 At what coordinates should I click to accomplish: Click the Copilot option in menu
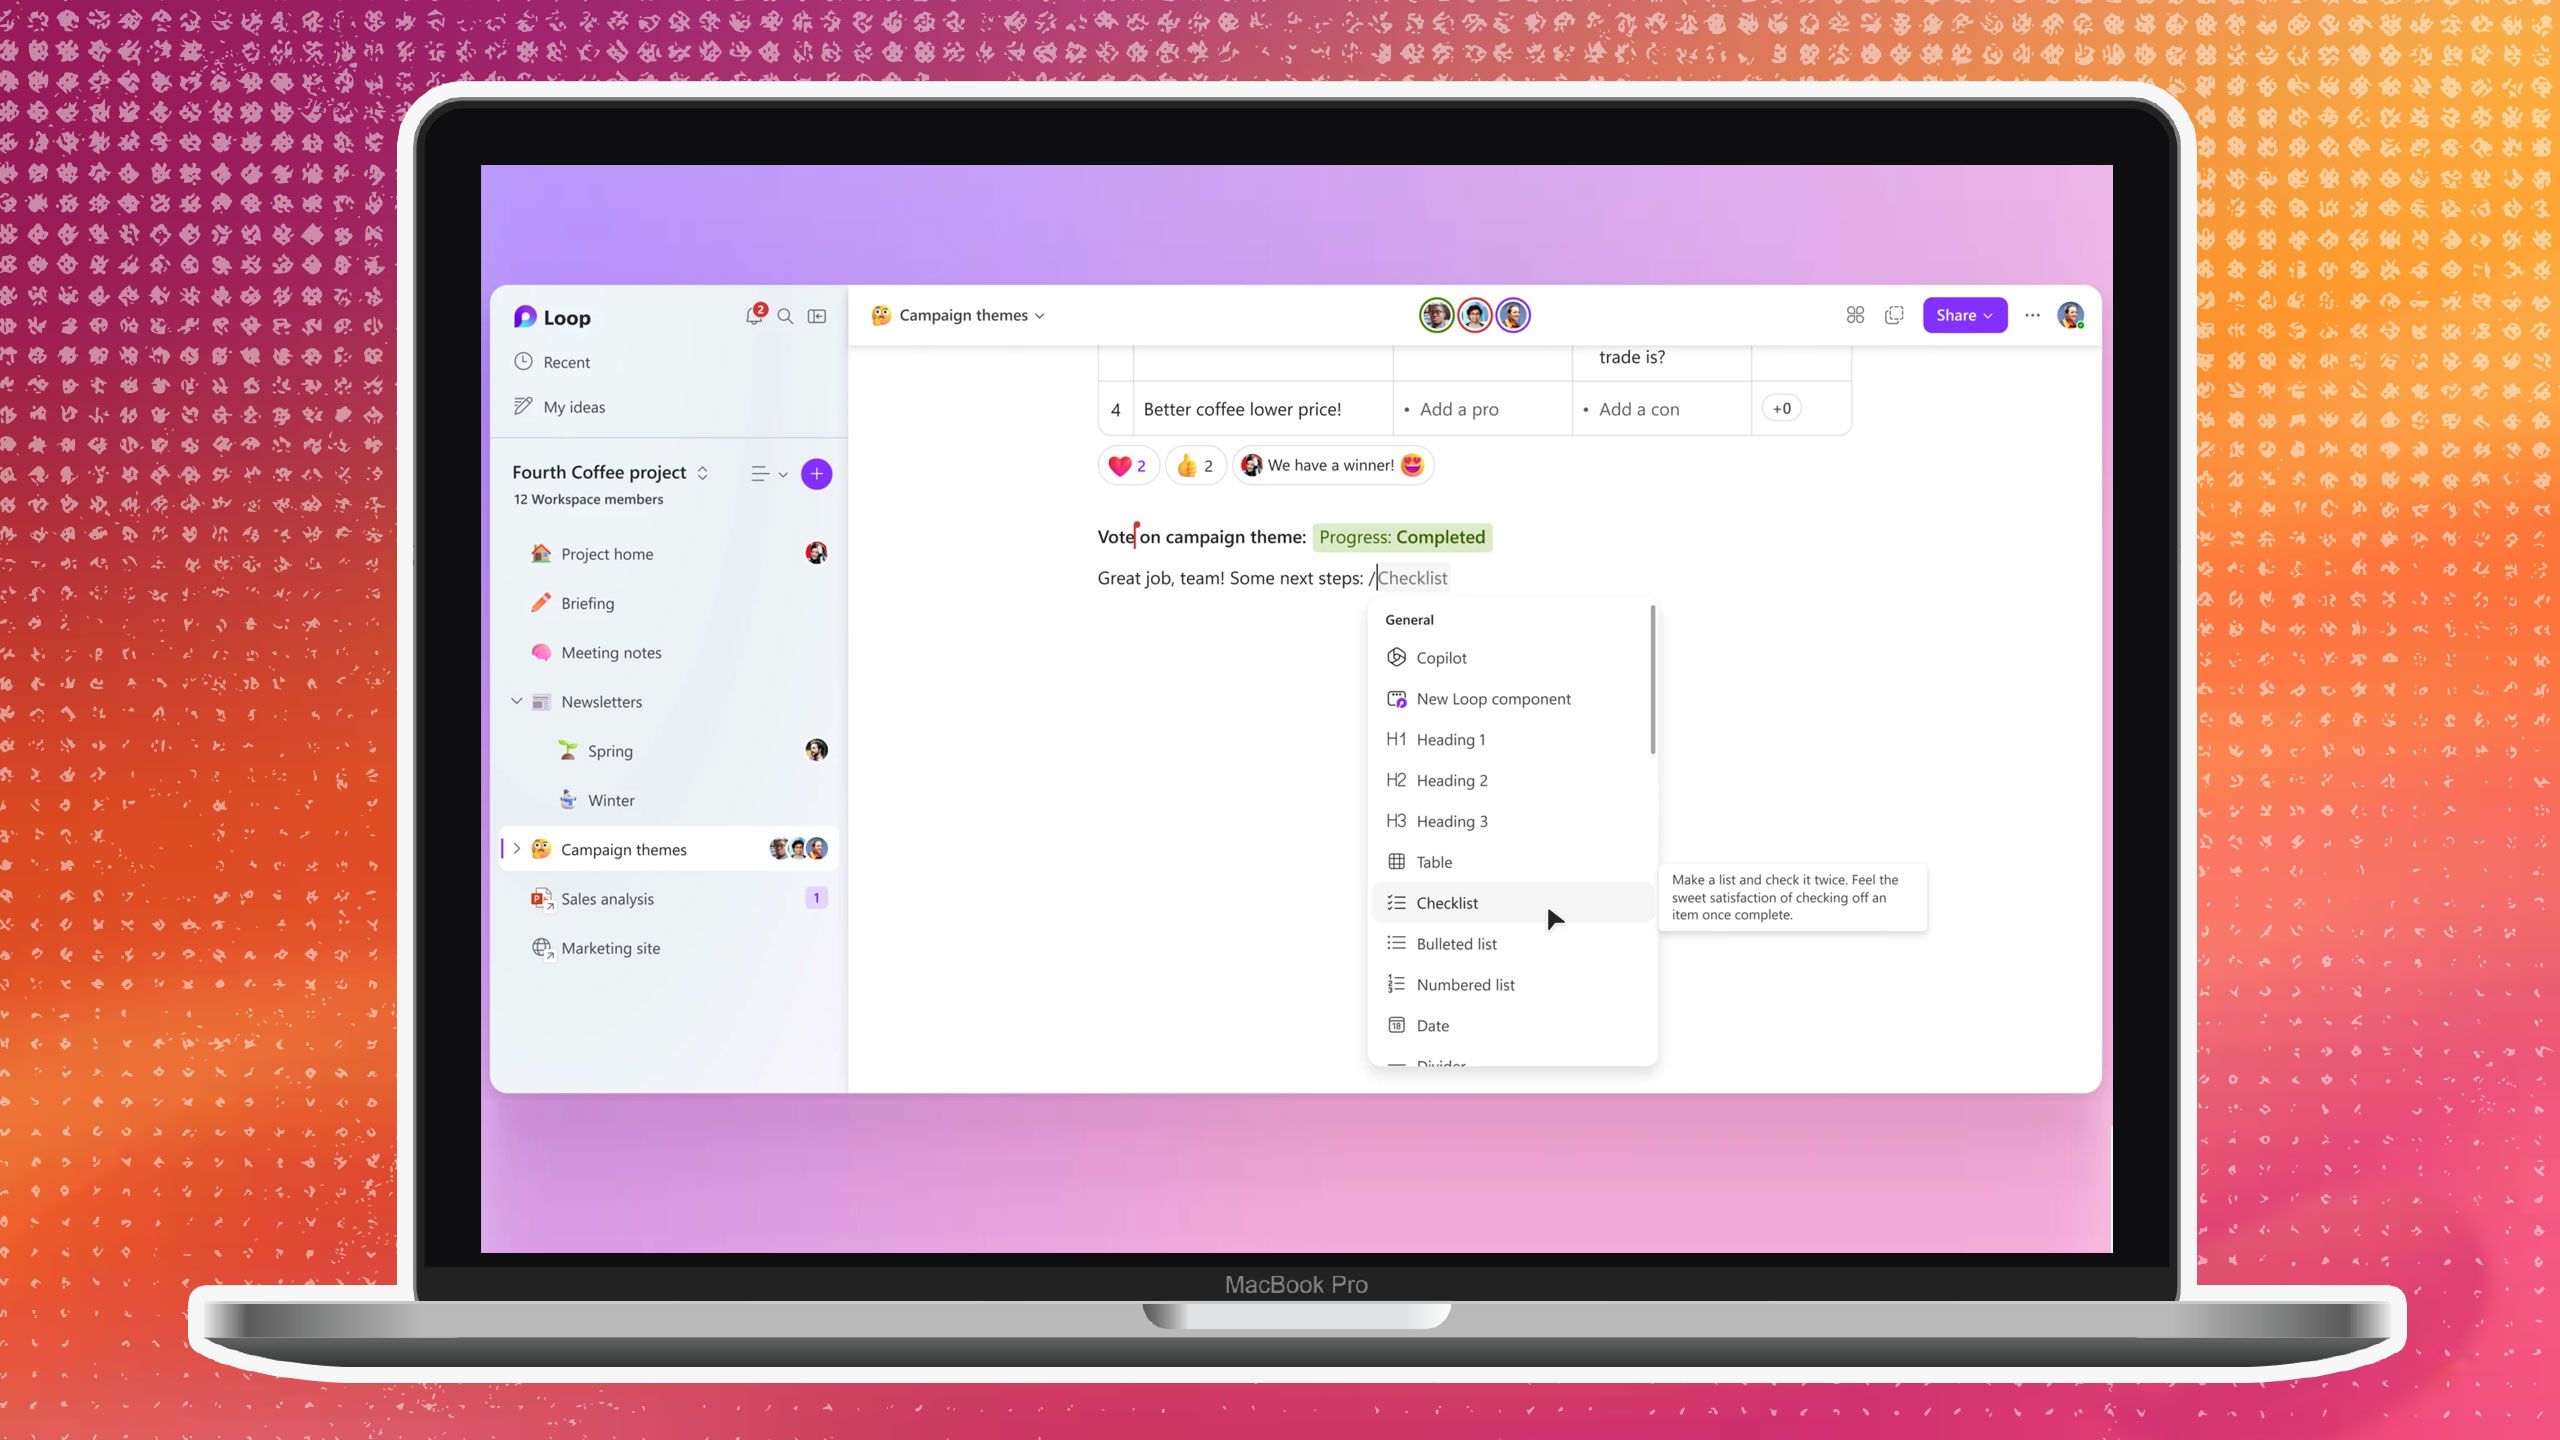coord(1442,658)
